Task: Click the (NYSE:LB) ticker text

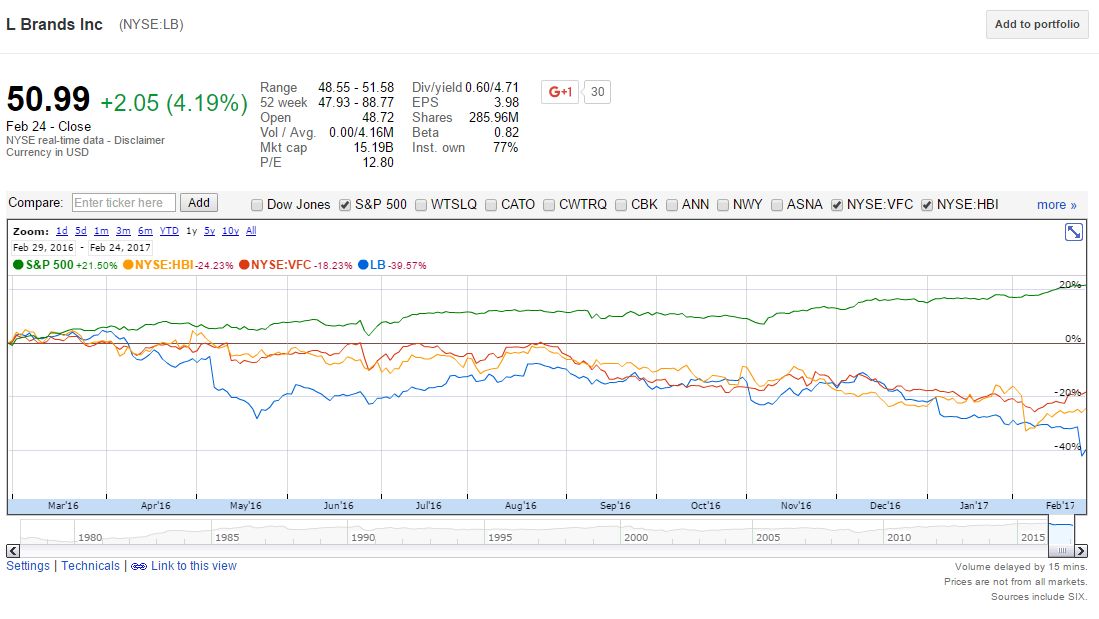Action: 151,25
